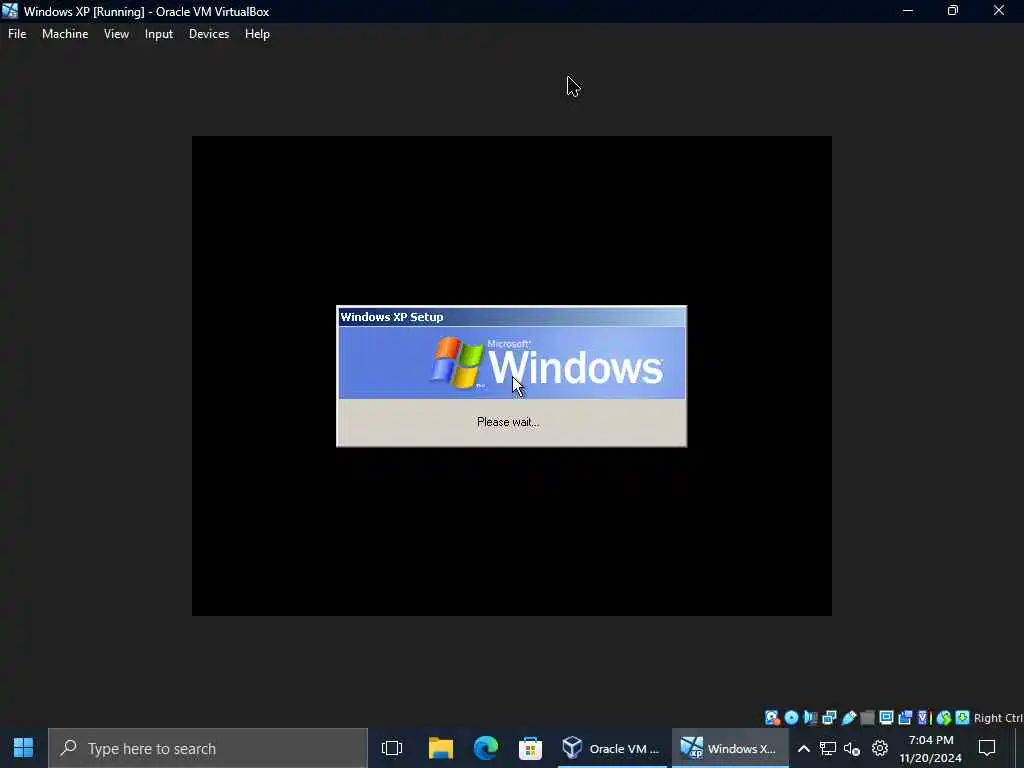Click the optical disc drive status icon
This screenshot has height=768, width=1024.
(x=792, y=718)
